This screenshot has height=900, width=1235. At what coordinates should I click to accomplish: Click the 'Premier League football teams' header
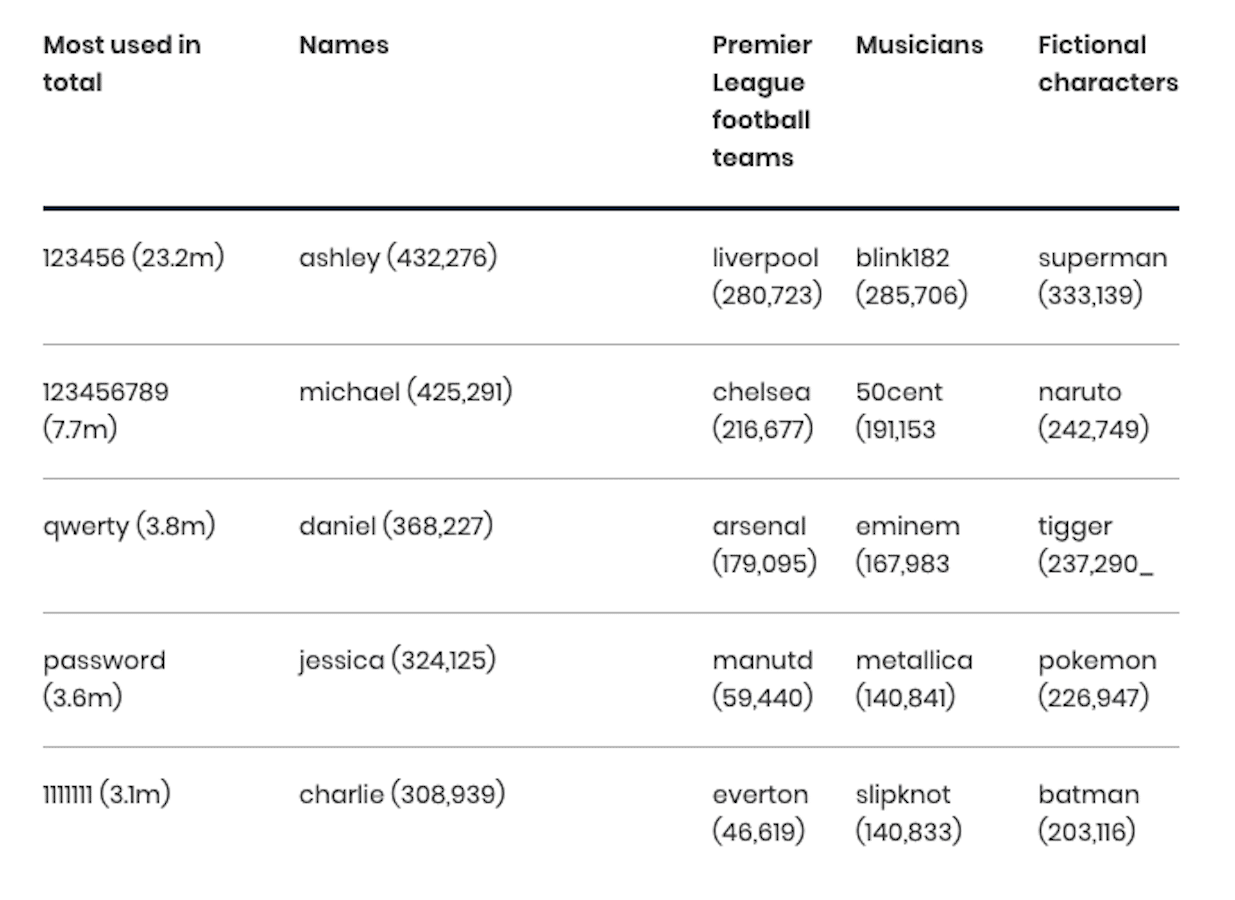[x=762, y=101]
